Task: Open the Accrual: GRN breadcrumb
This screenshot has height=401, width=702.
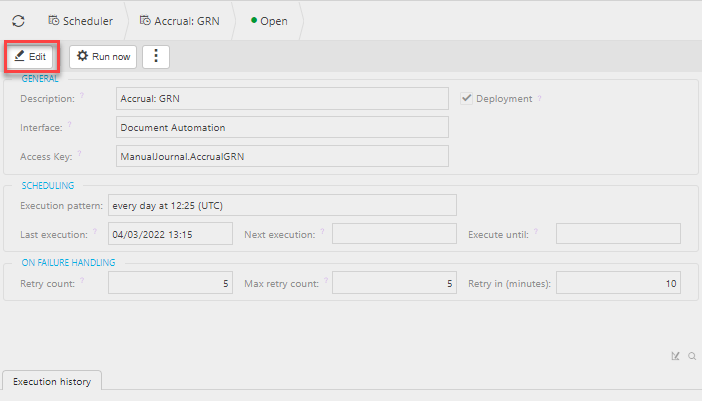Action: point(180,21)
